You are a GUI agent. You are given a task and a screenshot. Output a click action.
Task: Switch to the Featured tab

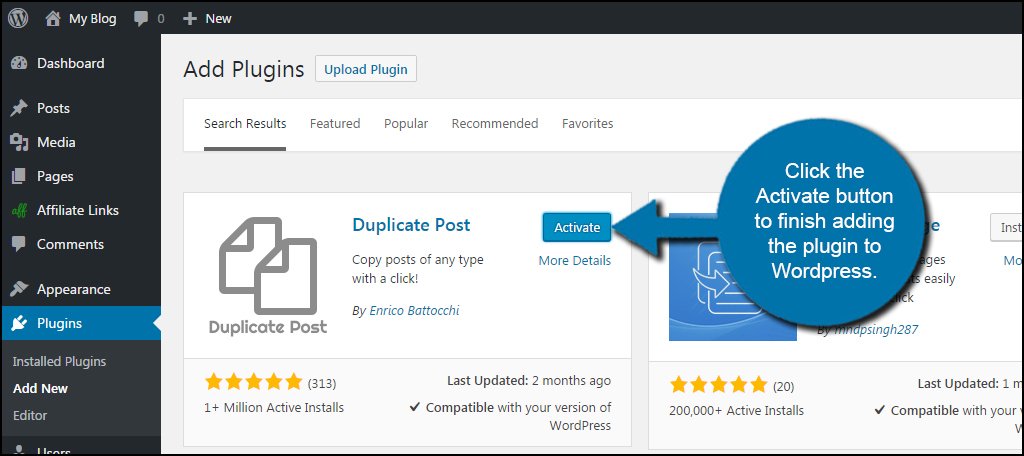335,123
